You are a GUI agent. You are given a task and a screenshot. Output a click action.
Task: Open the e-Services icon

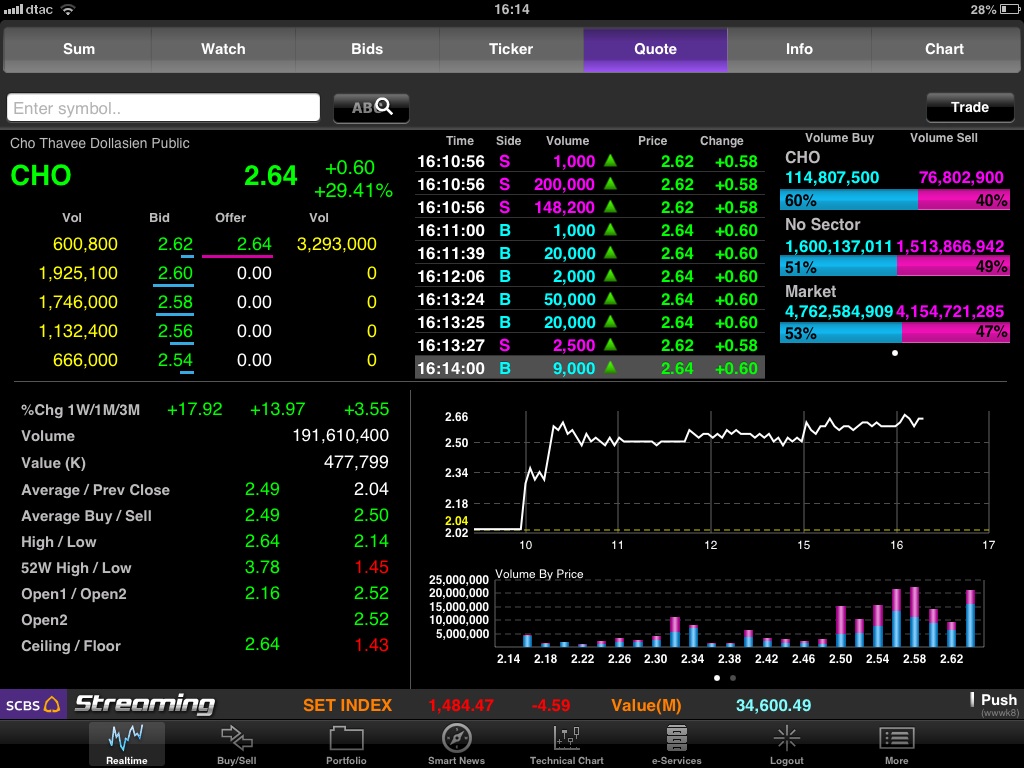point(677,743)
